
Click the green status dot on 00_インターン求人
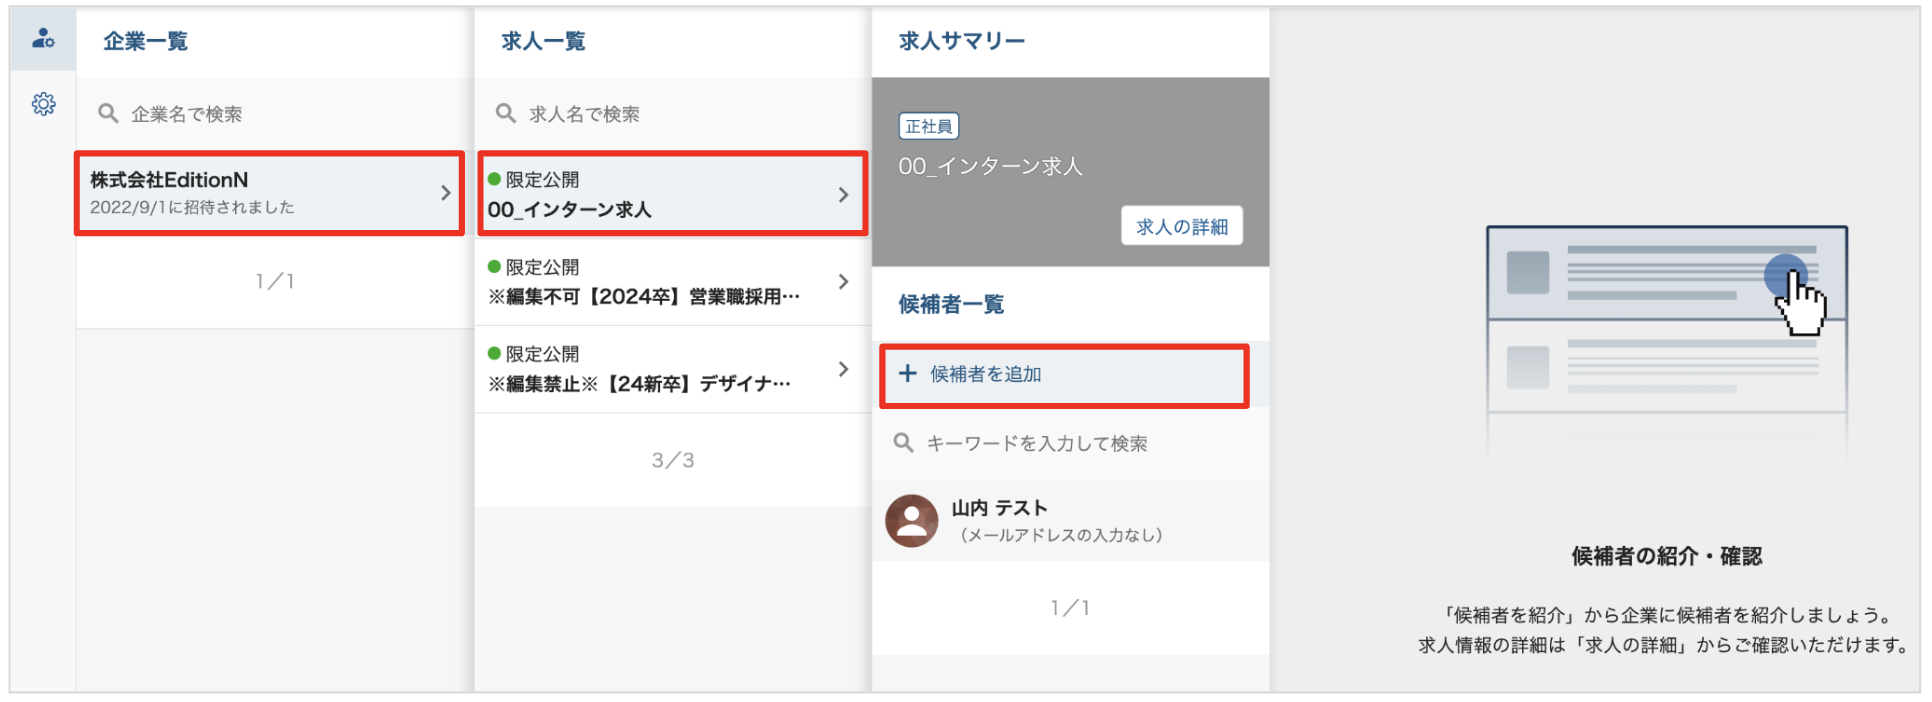click(x=494, y=180)
